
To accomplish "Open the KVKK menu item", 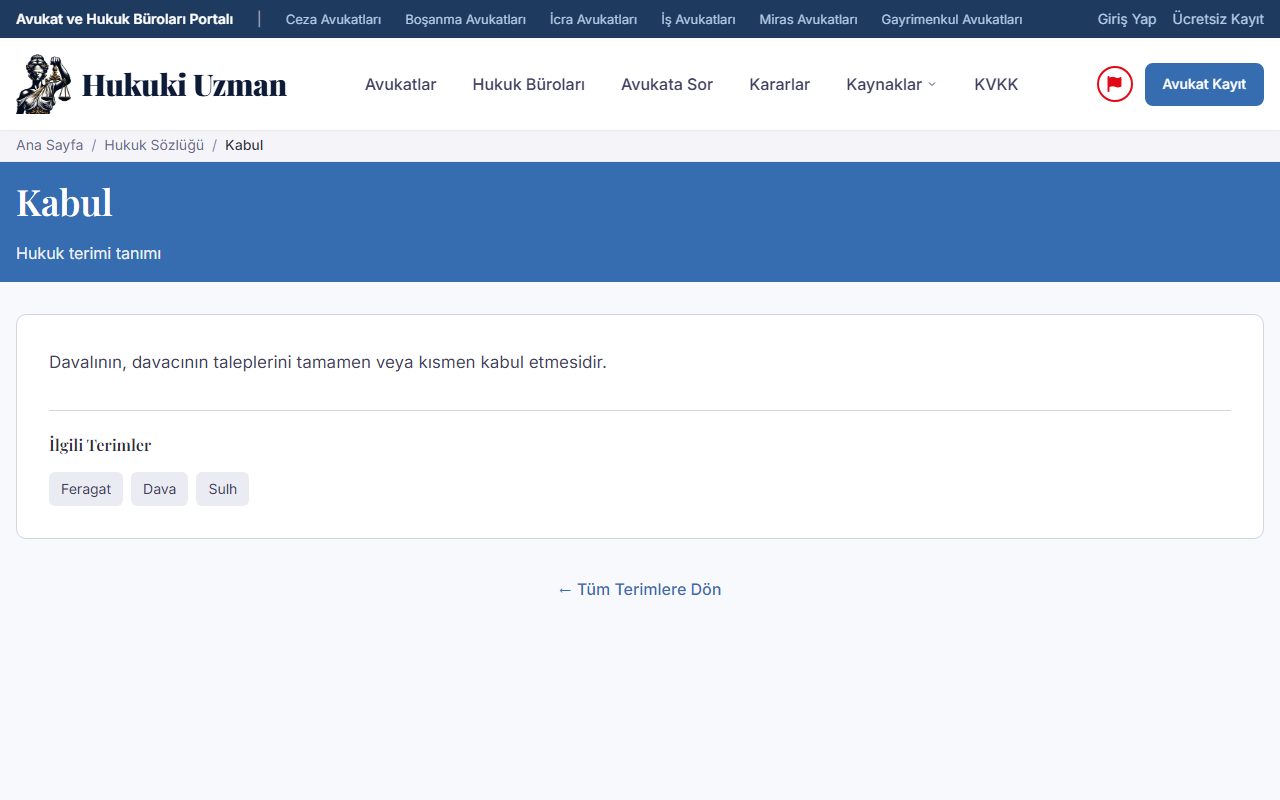I will (996, 84).
